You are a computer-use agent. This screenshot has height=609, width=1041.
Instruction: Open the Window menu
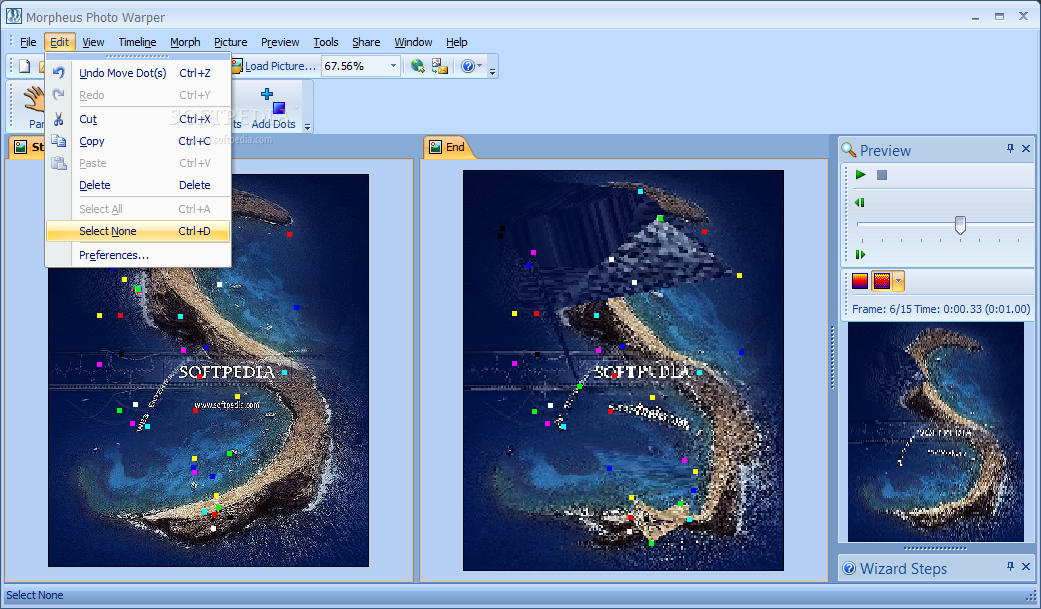point(413,42)
